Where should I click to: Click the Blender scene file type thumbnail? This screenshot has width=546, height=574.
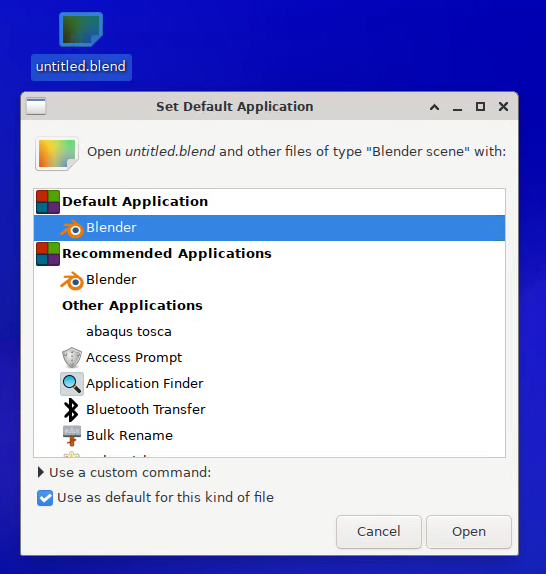pos(57,154)
